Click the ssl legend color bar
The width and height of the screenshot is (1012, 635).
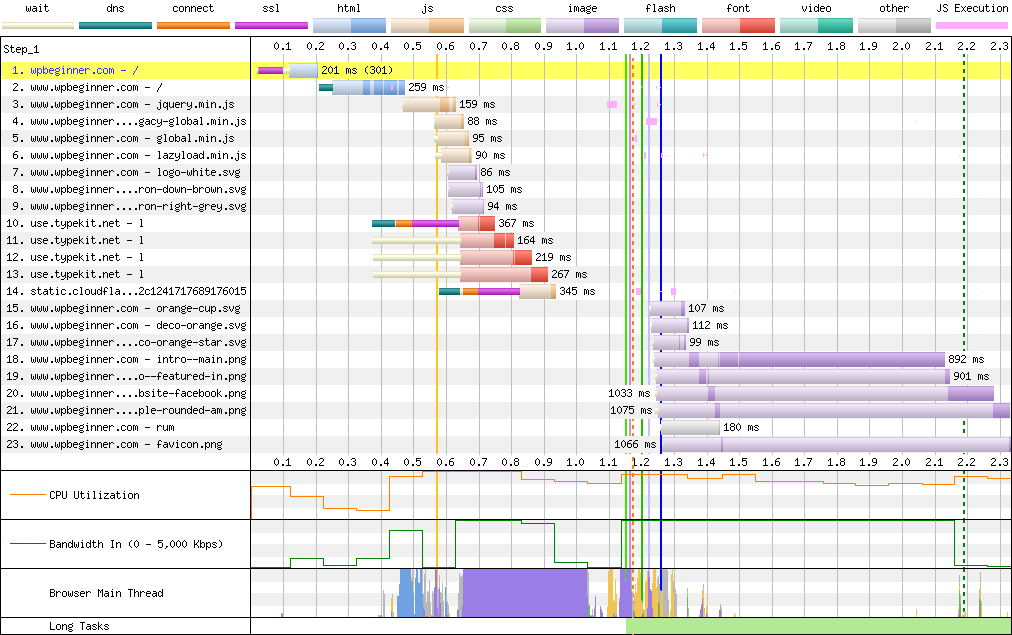point(272,24)
